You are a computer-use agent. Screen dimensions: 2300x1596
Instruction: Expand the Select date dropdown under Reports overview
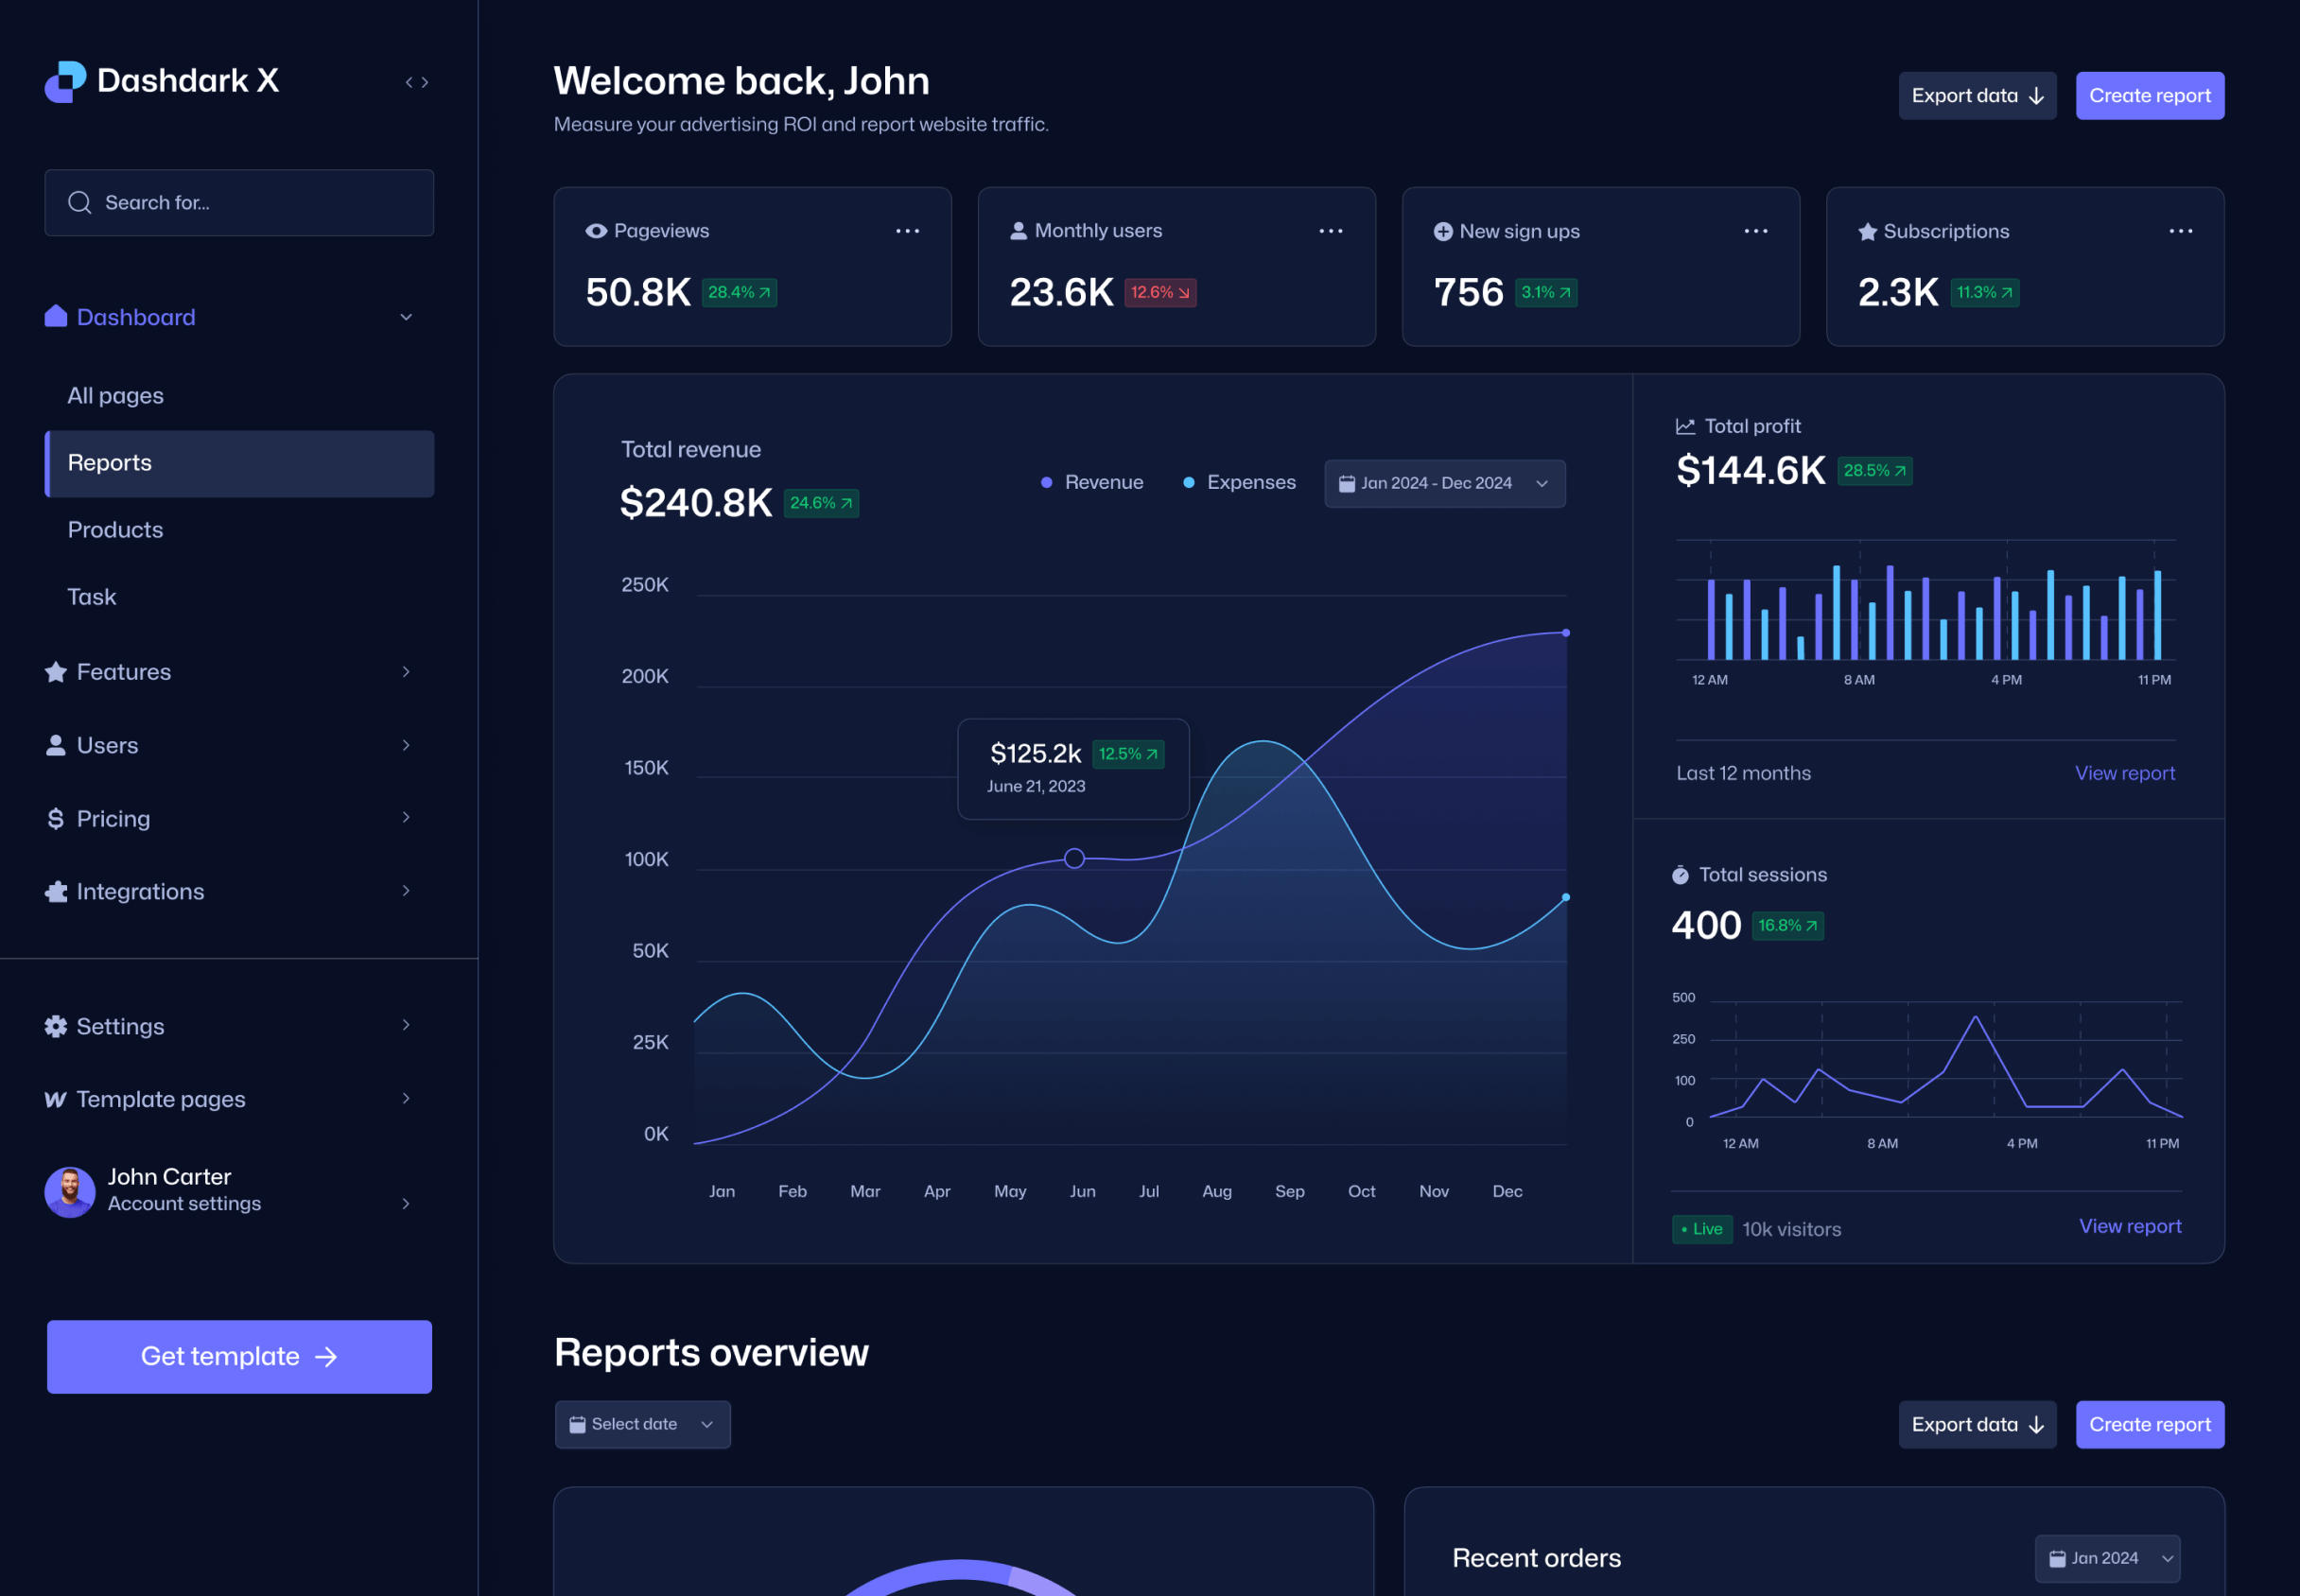642,1424
